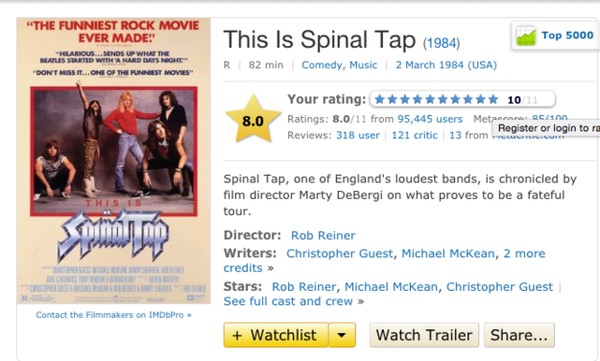Open the Top 5000 link
Image resolution: width=600 pixels, height=361 pixels.
567,35
